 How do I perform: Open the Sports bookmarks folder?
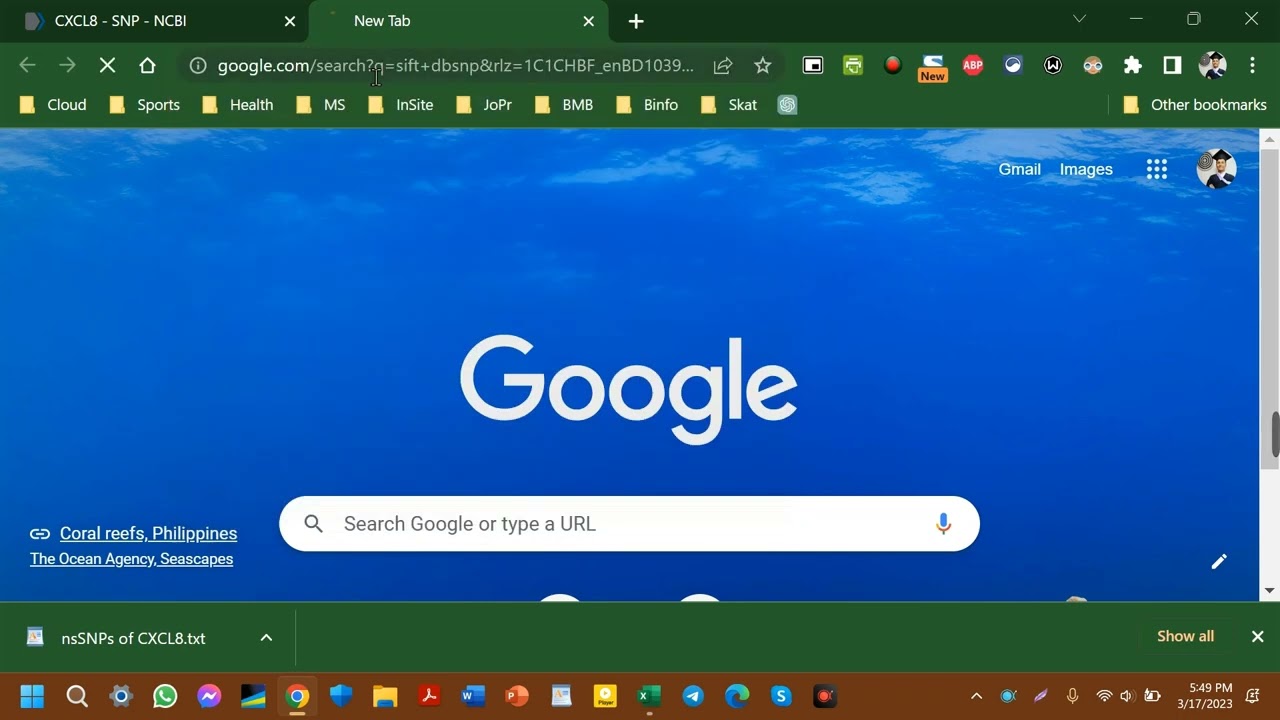pyautogui.click(x=145, y=105)
